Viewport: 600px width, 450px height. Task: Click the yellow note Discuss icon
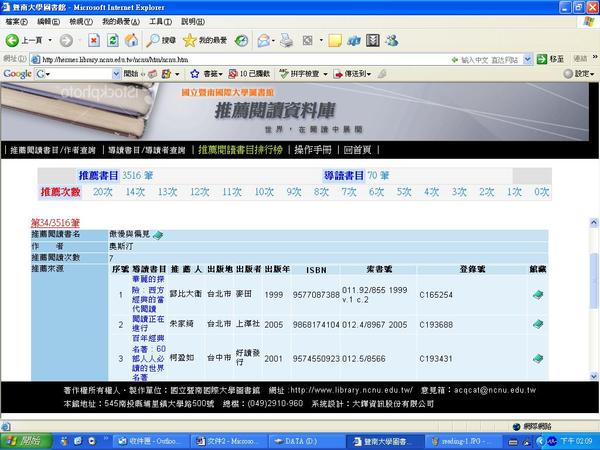tap(335, 40)
